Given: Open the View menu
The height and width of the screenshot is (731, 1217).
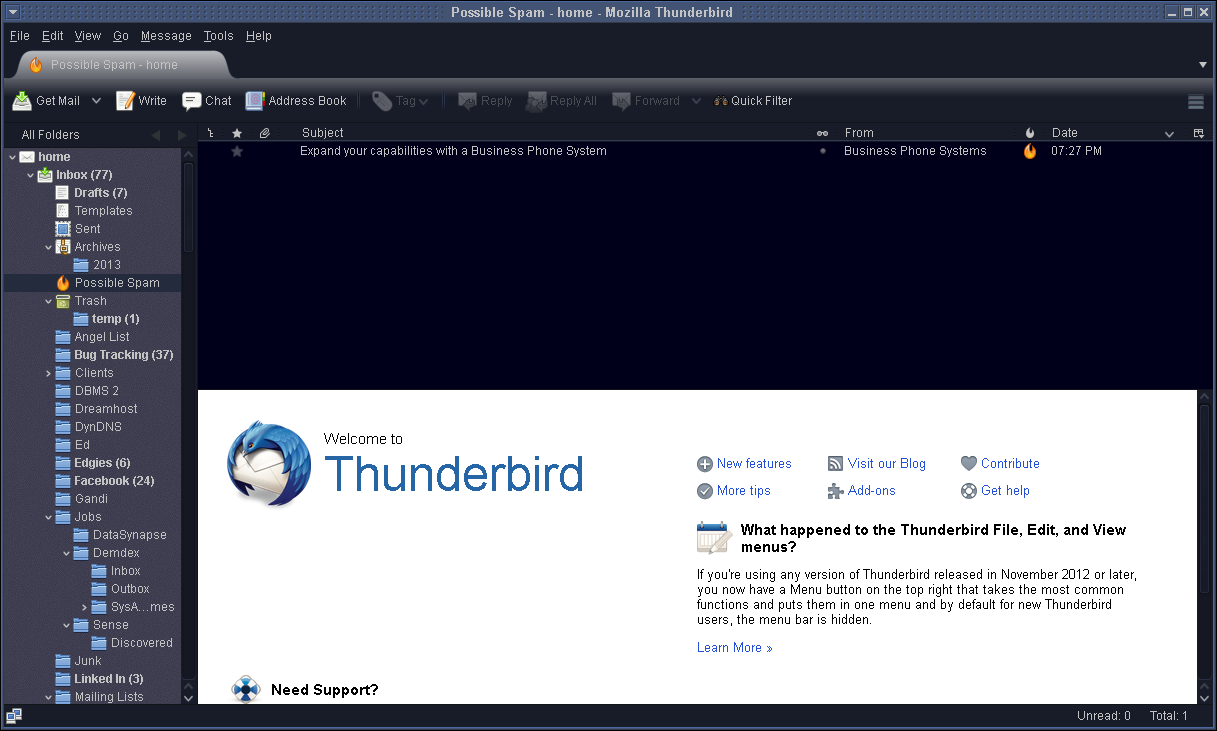Looking at the screenshot, I should pyautogui.click(x=88, y=36).
